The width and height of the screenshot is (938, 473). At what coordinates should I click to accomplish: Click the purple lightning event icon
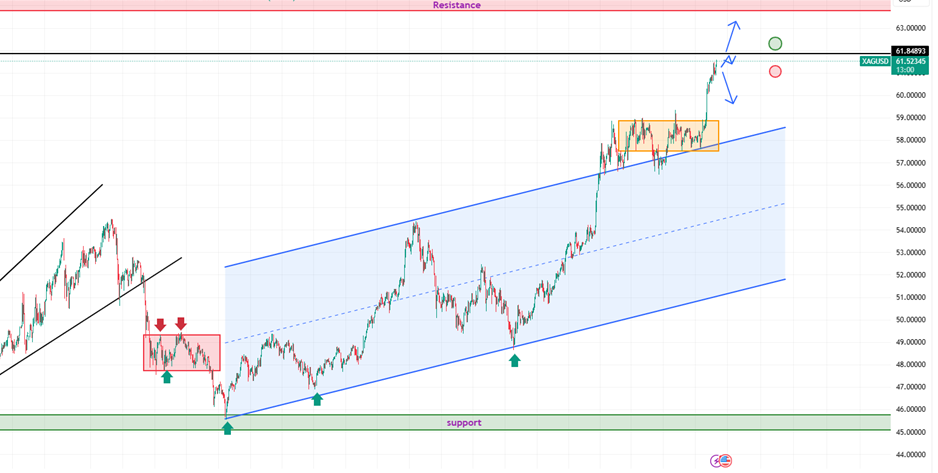tap(716, 461)
